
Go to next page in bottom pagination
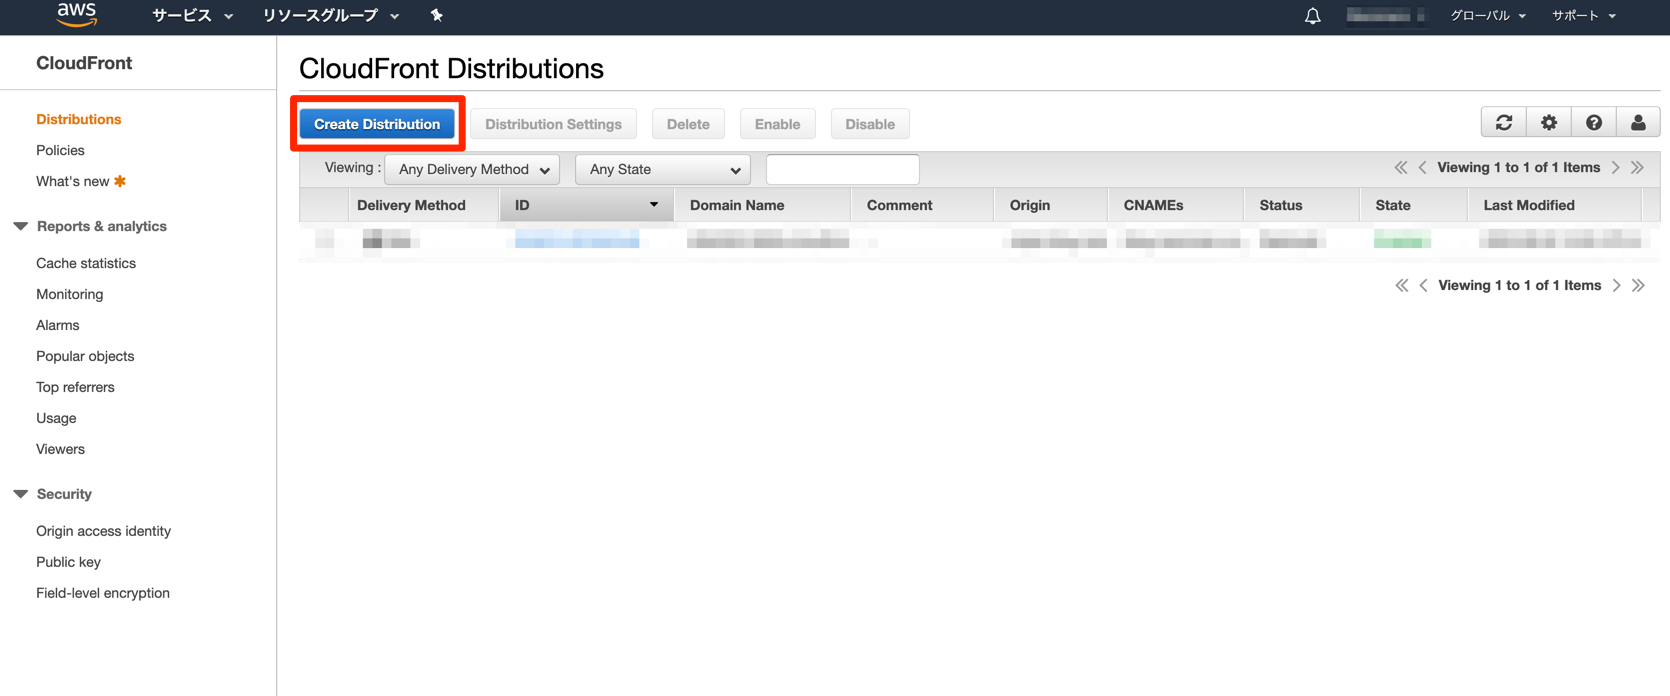click(1616, 286)
